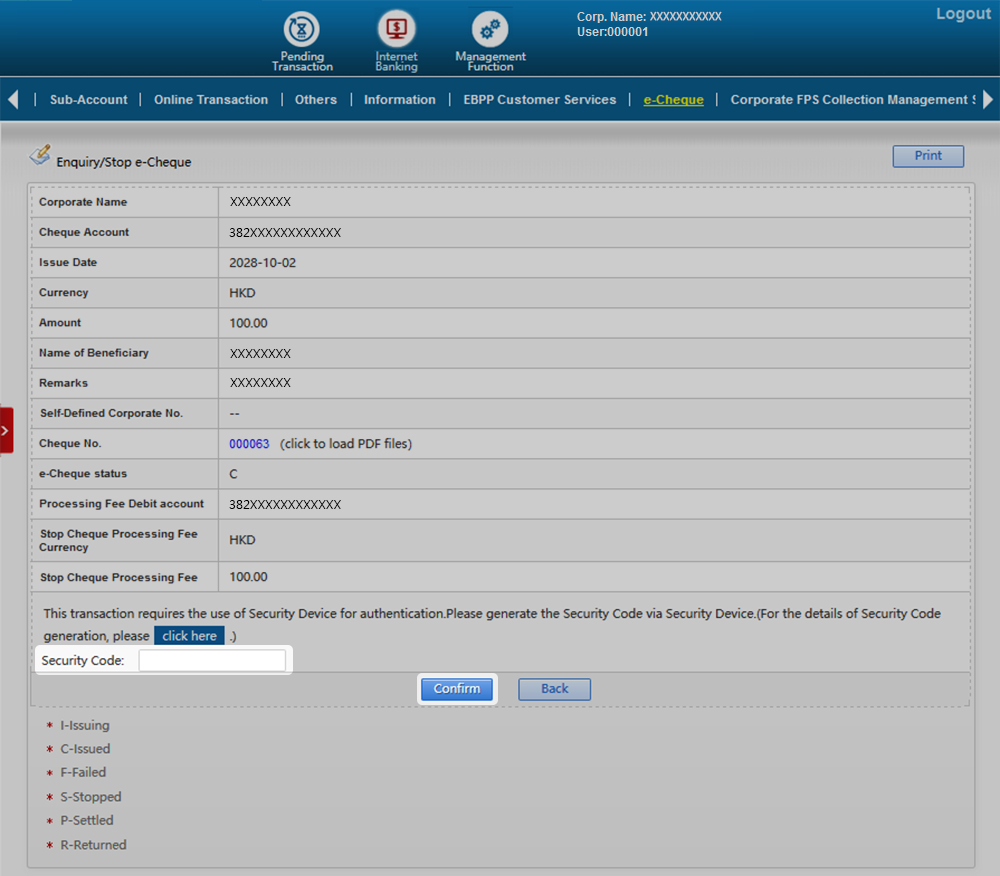Select the e-Cheque menu tab
Image resolution: width=1000 pixels, height=876 pixels.
point(673,100)
